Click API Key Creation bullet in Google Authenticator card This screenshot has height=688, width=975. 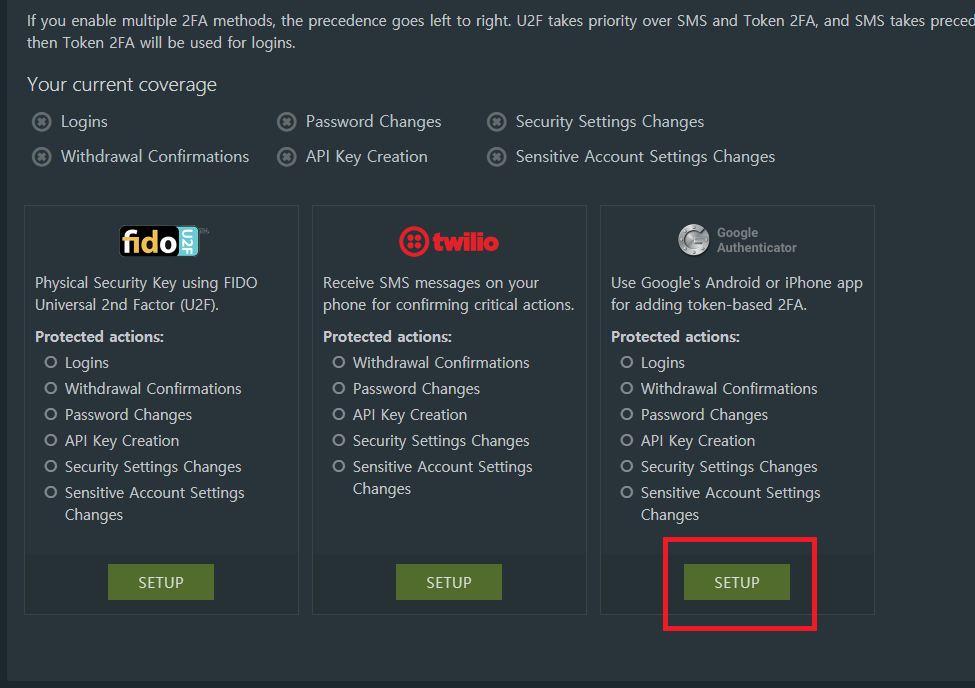point(627,440)
